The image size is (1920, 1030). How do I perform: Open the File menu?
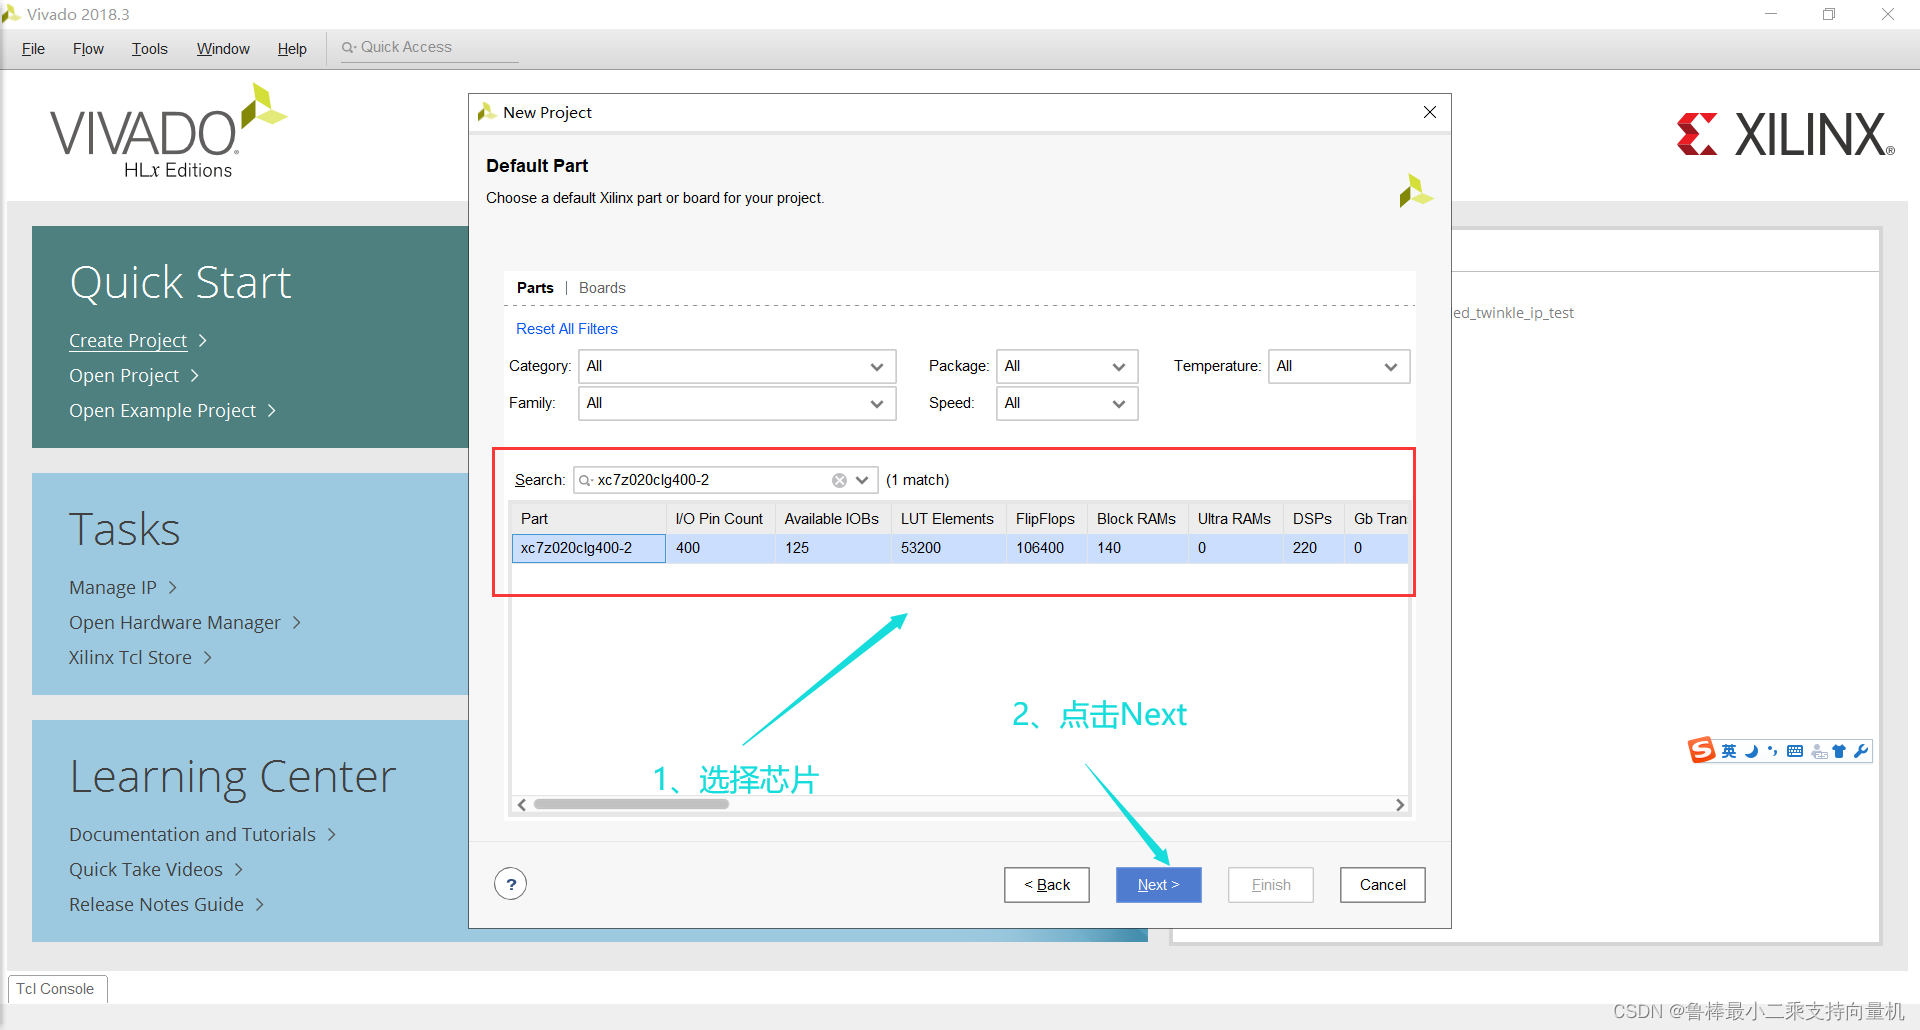(x=33, y=49)
